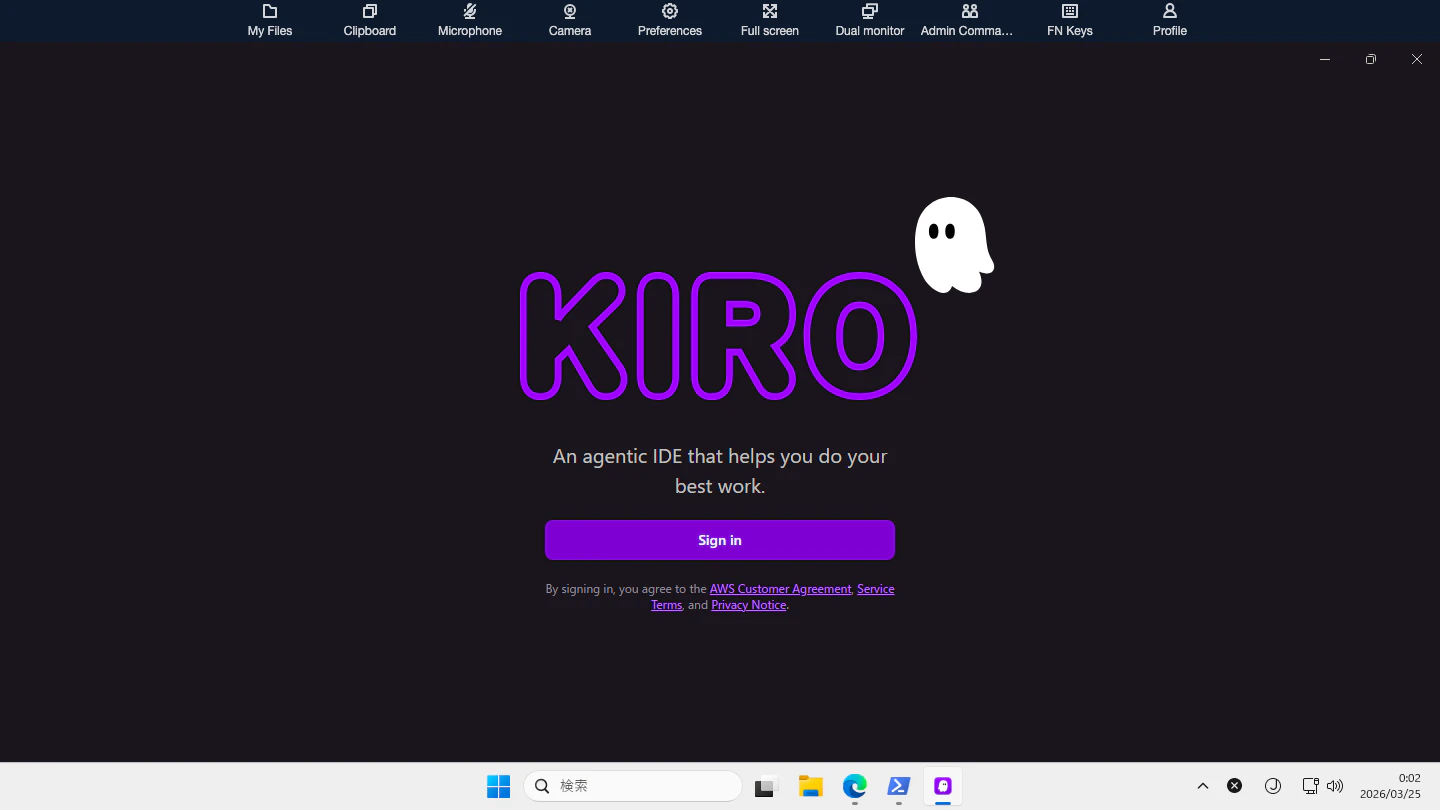Click the tagline "An agentic IDE that helps you do your best work."
The height and width of the screenshot is (810, 1440).
coord(720,471)
